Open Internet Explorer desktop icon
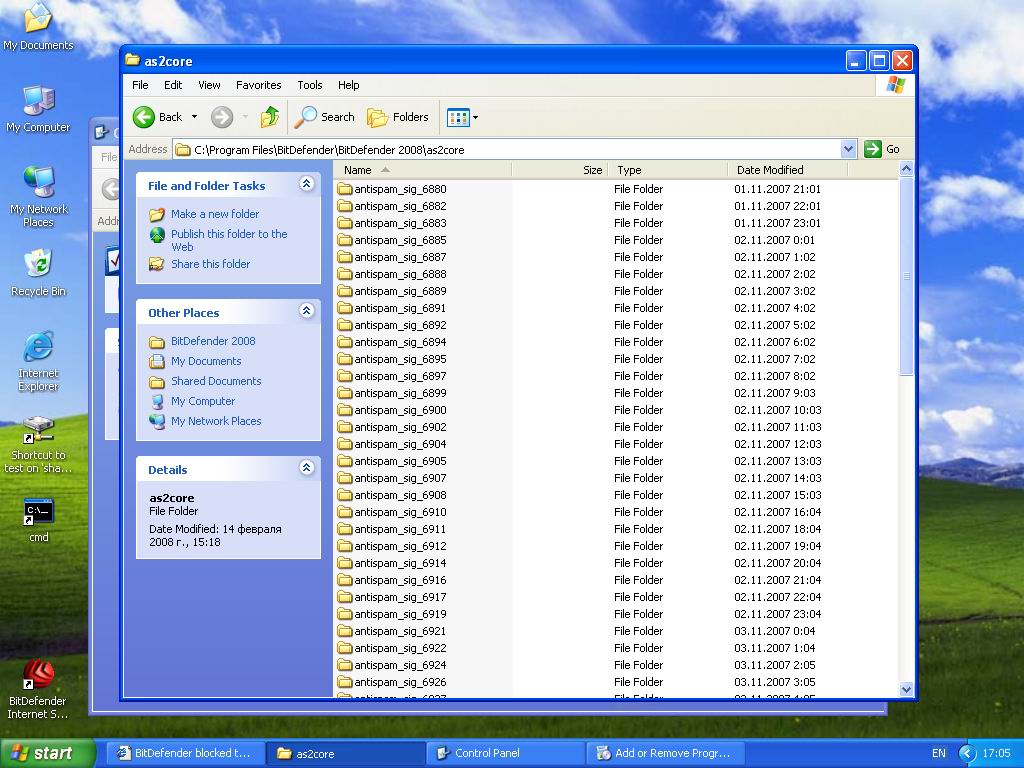This screenshot has height=768, width=1024. pyautogui.click(x=38, y=348)
